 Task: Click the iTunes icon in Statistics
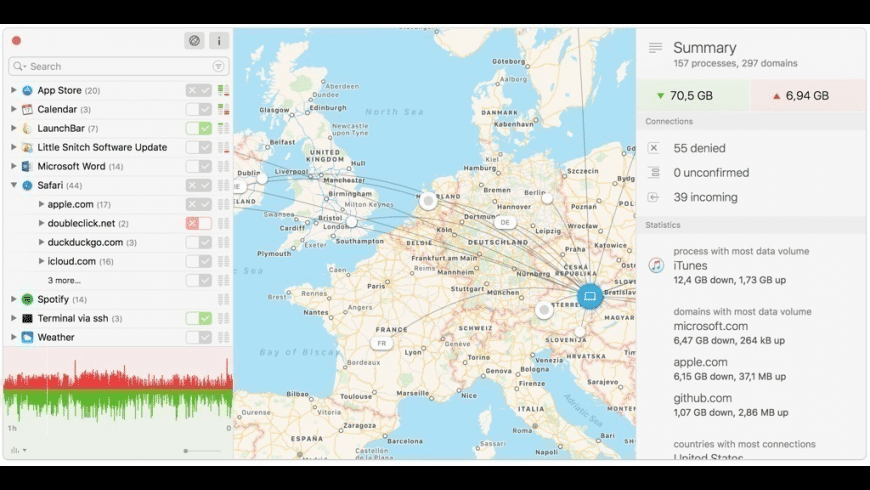point(656,265)
